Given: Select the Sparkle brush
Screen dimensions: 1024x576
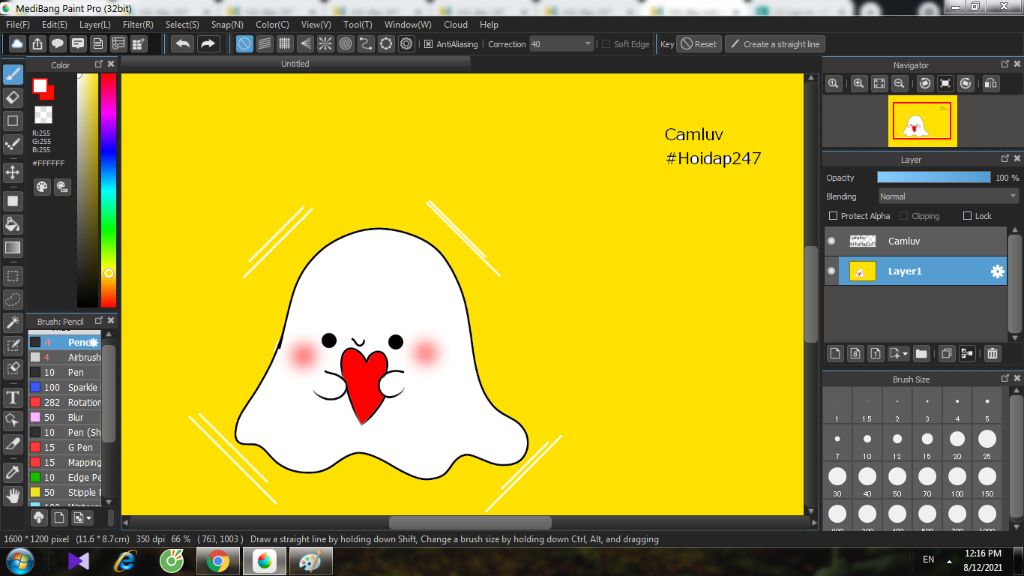Looking at the screenshot, I should click(x=65, y=387).
